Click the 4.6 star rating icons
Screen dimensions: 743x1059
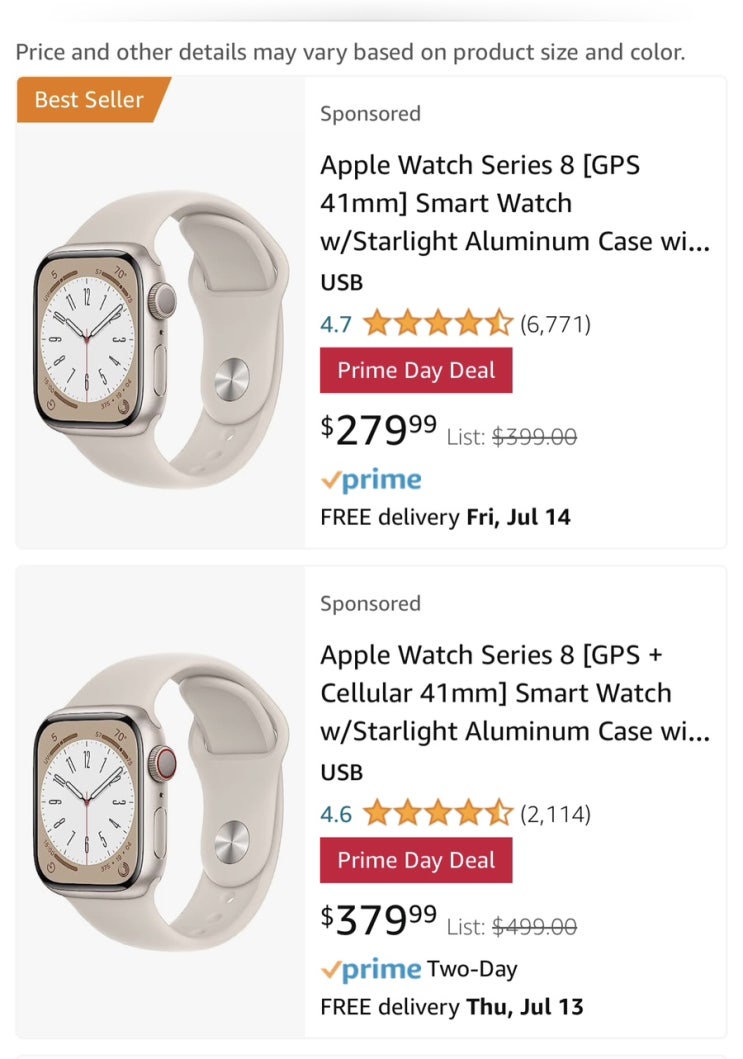[x=438, y=814]
